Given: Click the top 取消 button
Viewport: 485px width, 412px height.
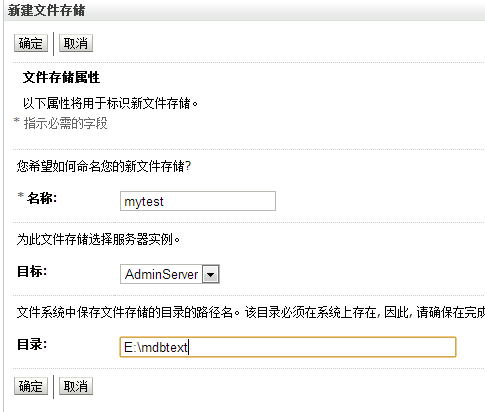Looking at the screenshot, I should pos(76,43).
